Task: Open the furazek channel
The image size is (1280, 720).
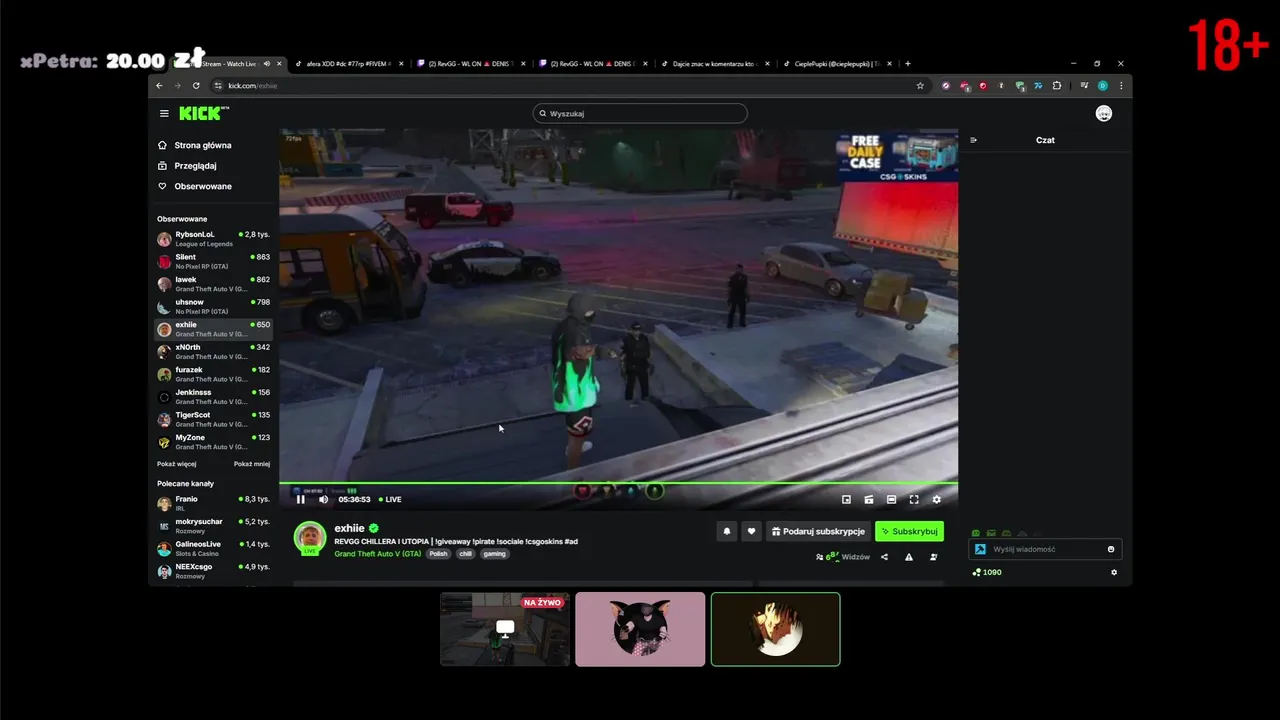Action: pos(213,374)
